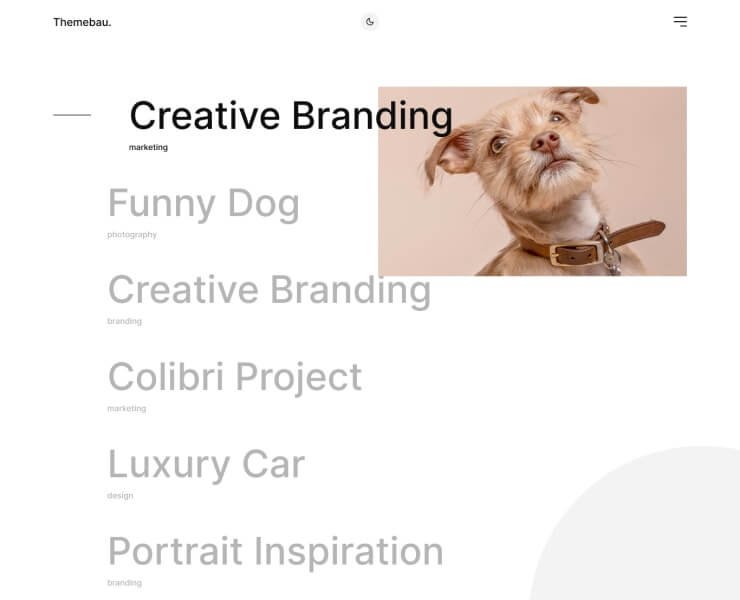Click the dog's nose in the photo
Screen dimensions: 740x600
tap(545, 142)
